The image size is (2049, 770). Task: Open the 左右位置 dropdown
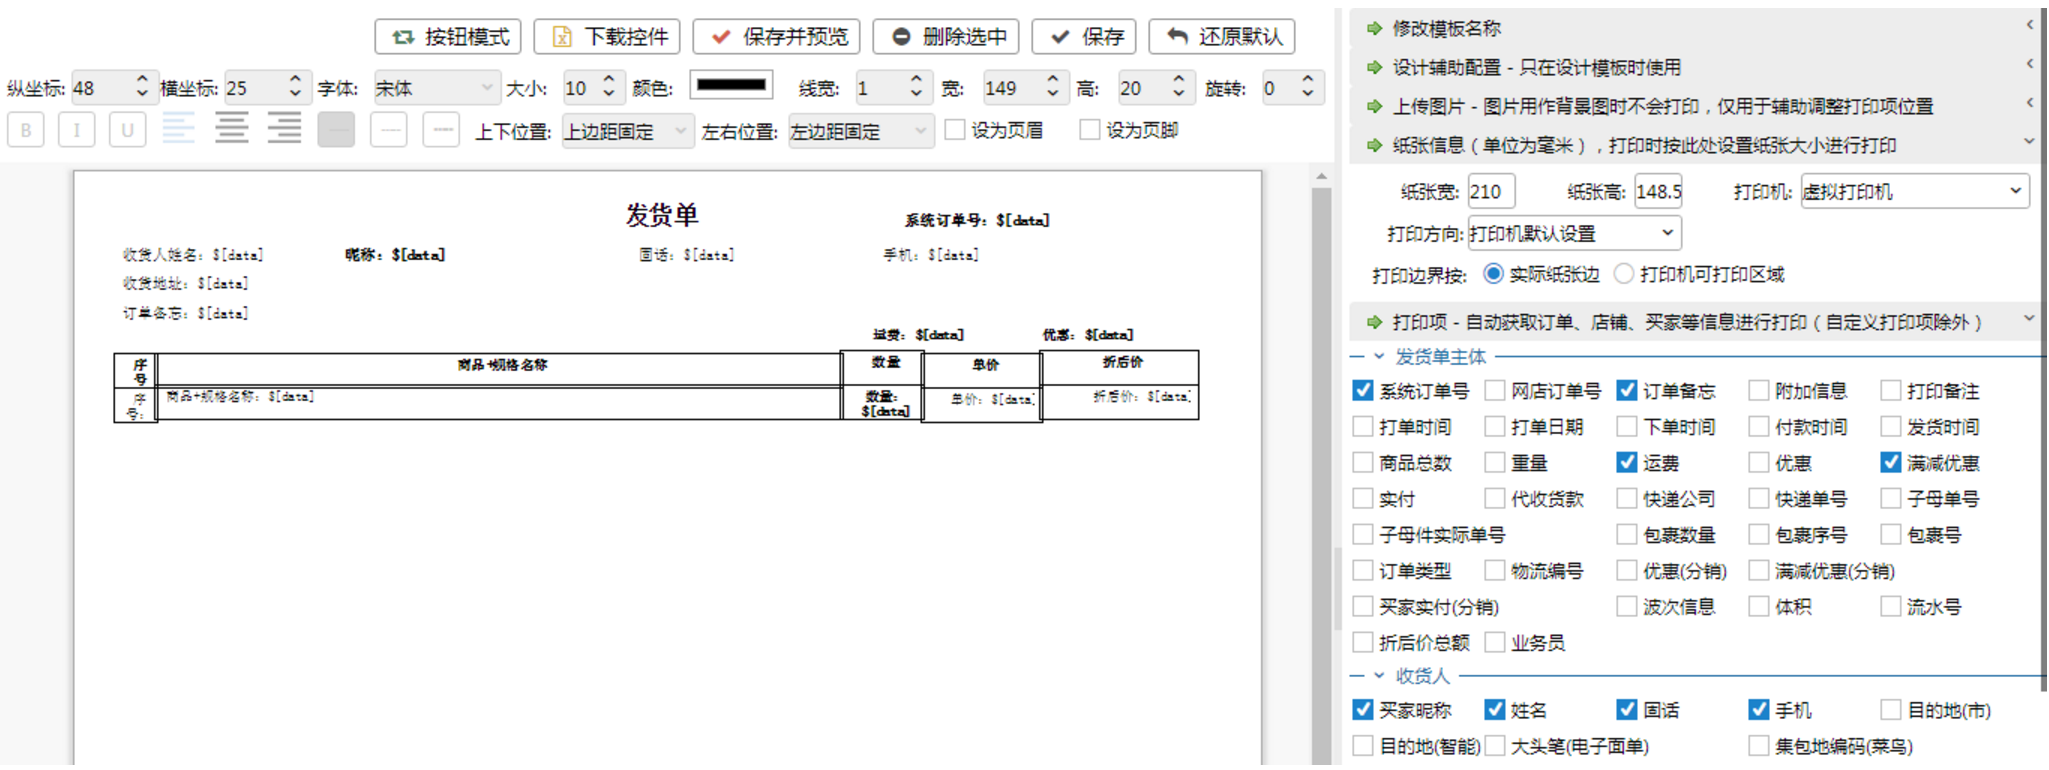pyautogui.click(x=860, y=131)
